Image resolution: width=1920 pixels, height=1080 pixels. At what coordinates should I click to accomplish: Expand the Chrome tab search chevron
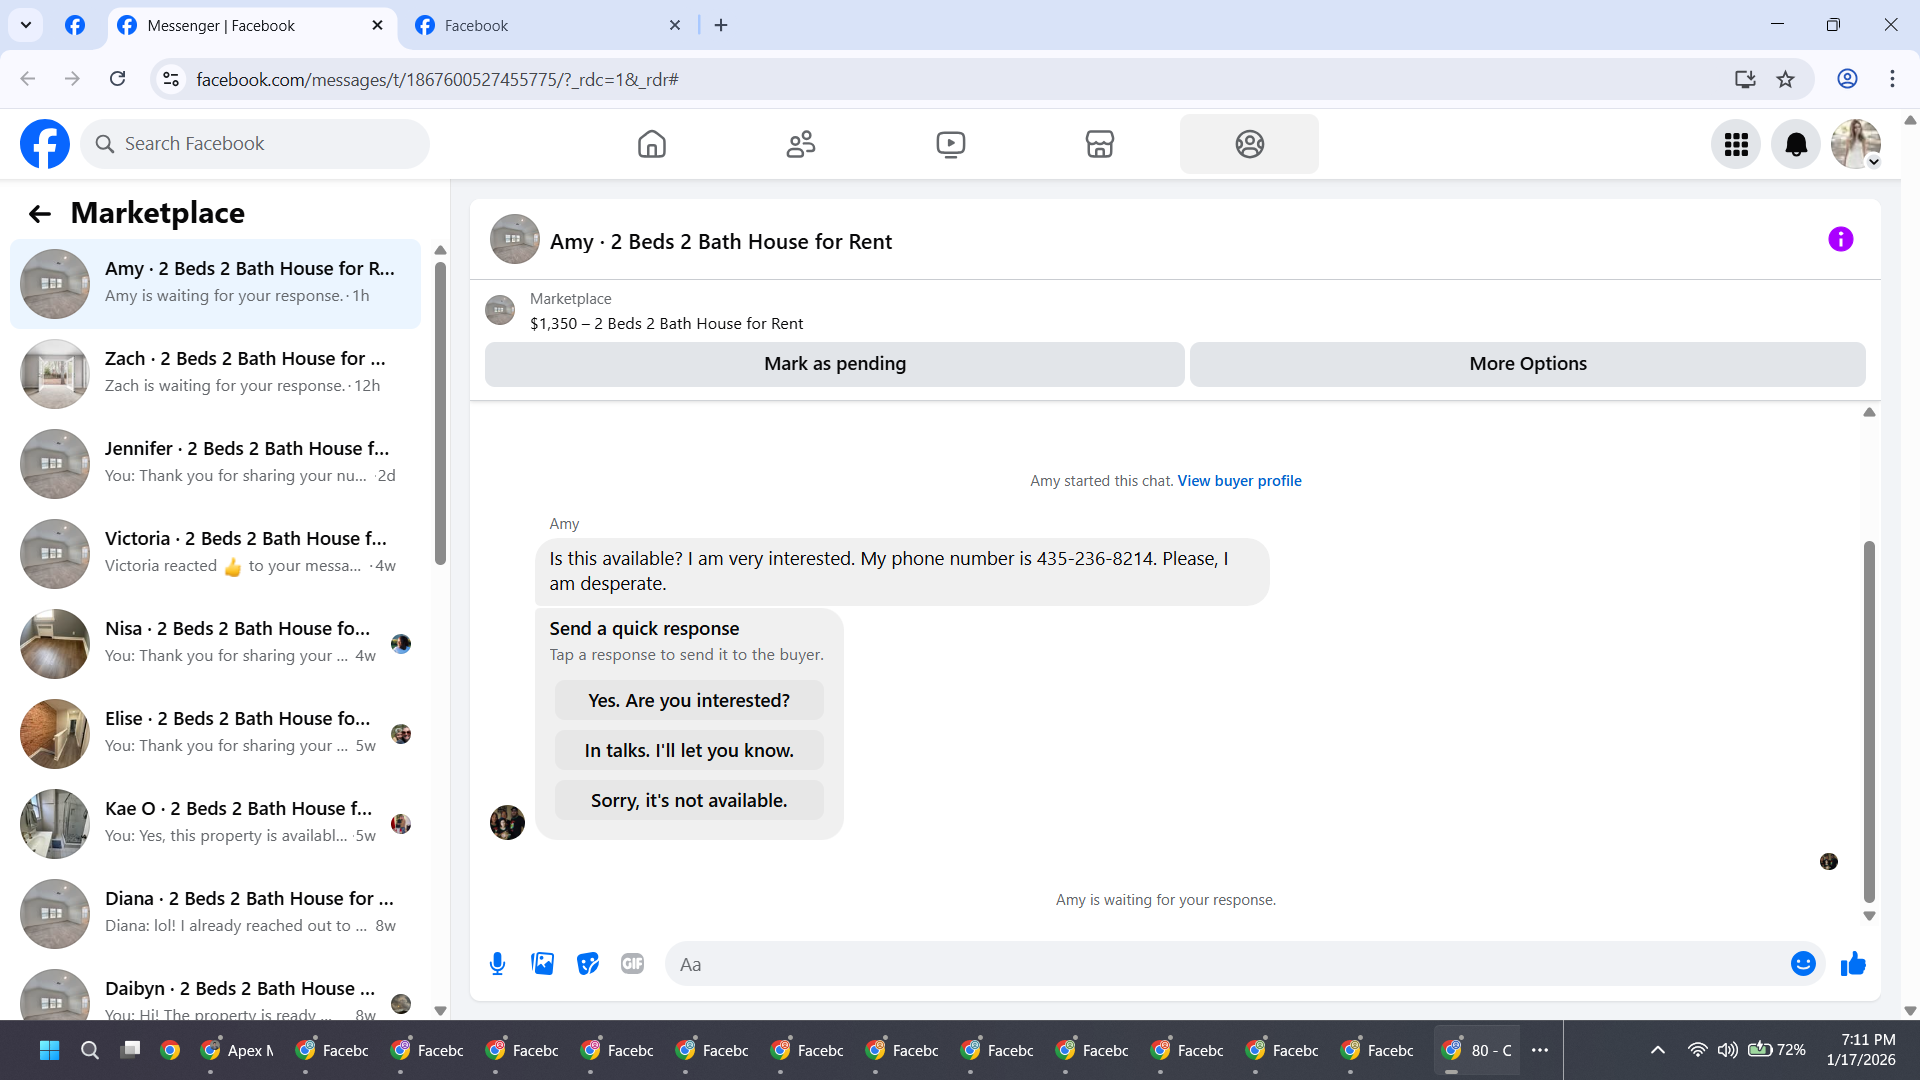coord(26,25)
